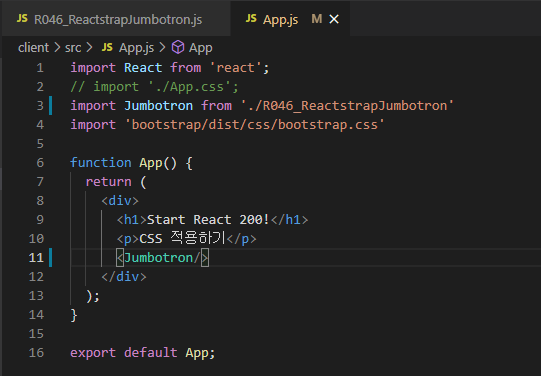The image size is (541, 376).
Task: Click the './R046_ReactstrapJumbotron' path string
Action: pyautogui.click(x=347, y=106)
